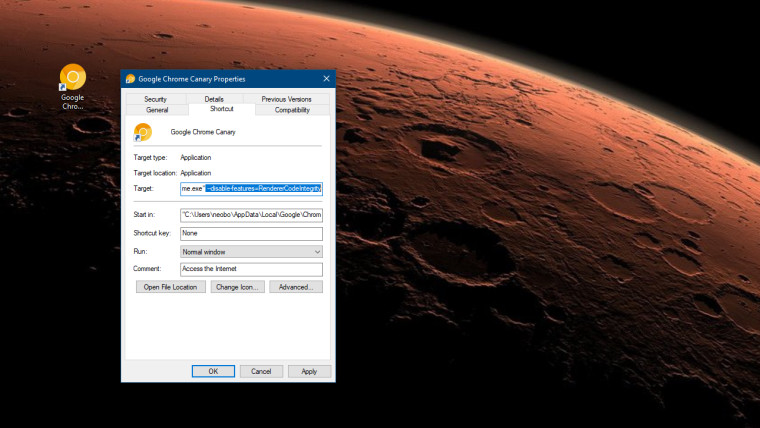This screenshot has width=760, height=428.
Task: Click inside the Target text field
Action: click(x=251, y=189)
